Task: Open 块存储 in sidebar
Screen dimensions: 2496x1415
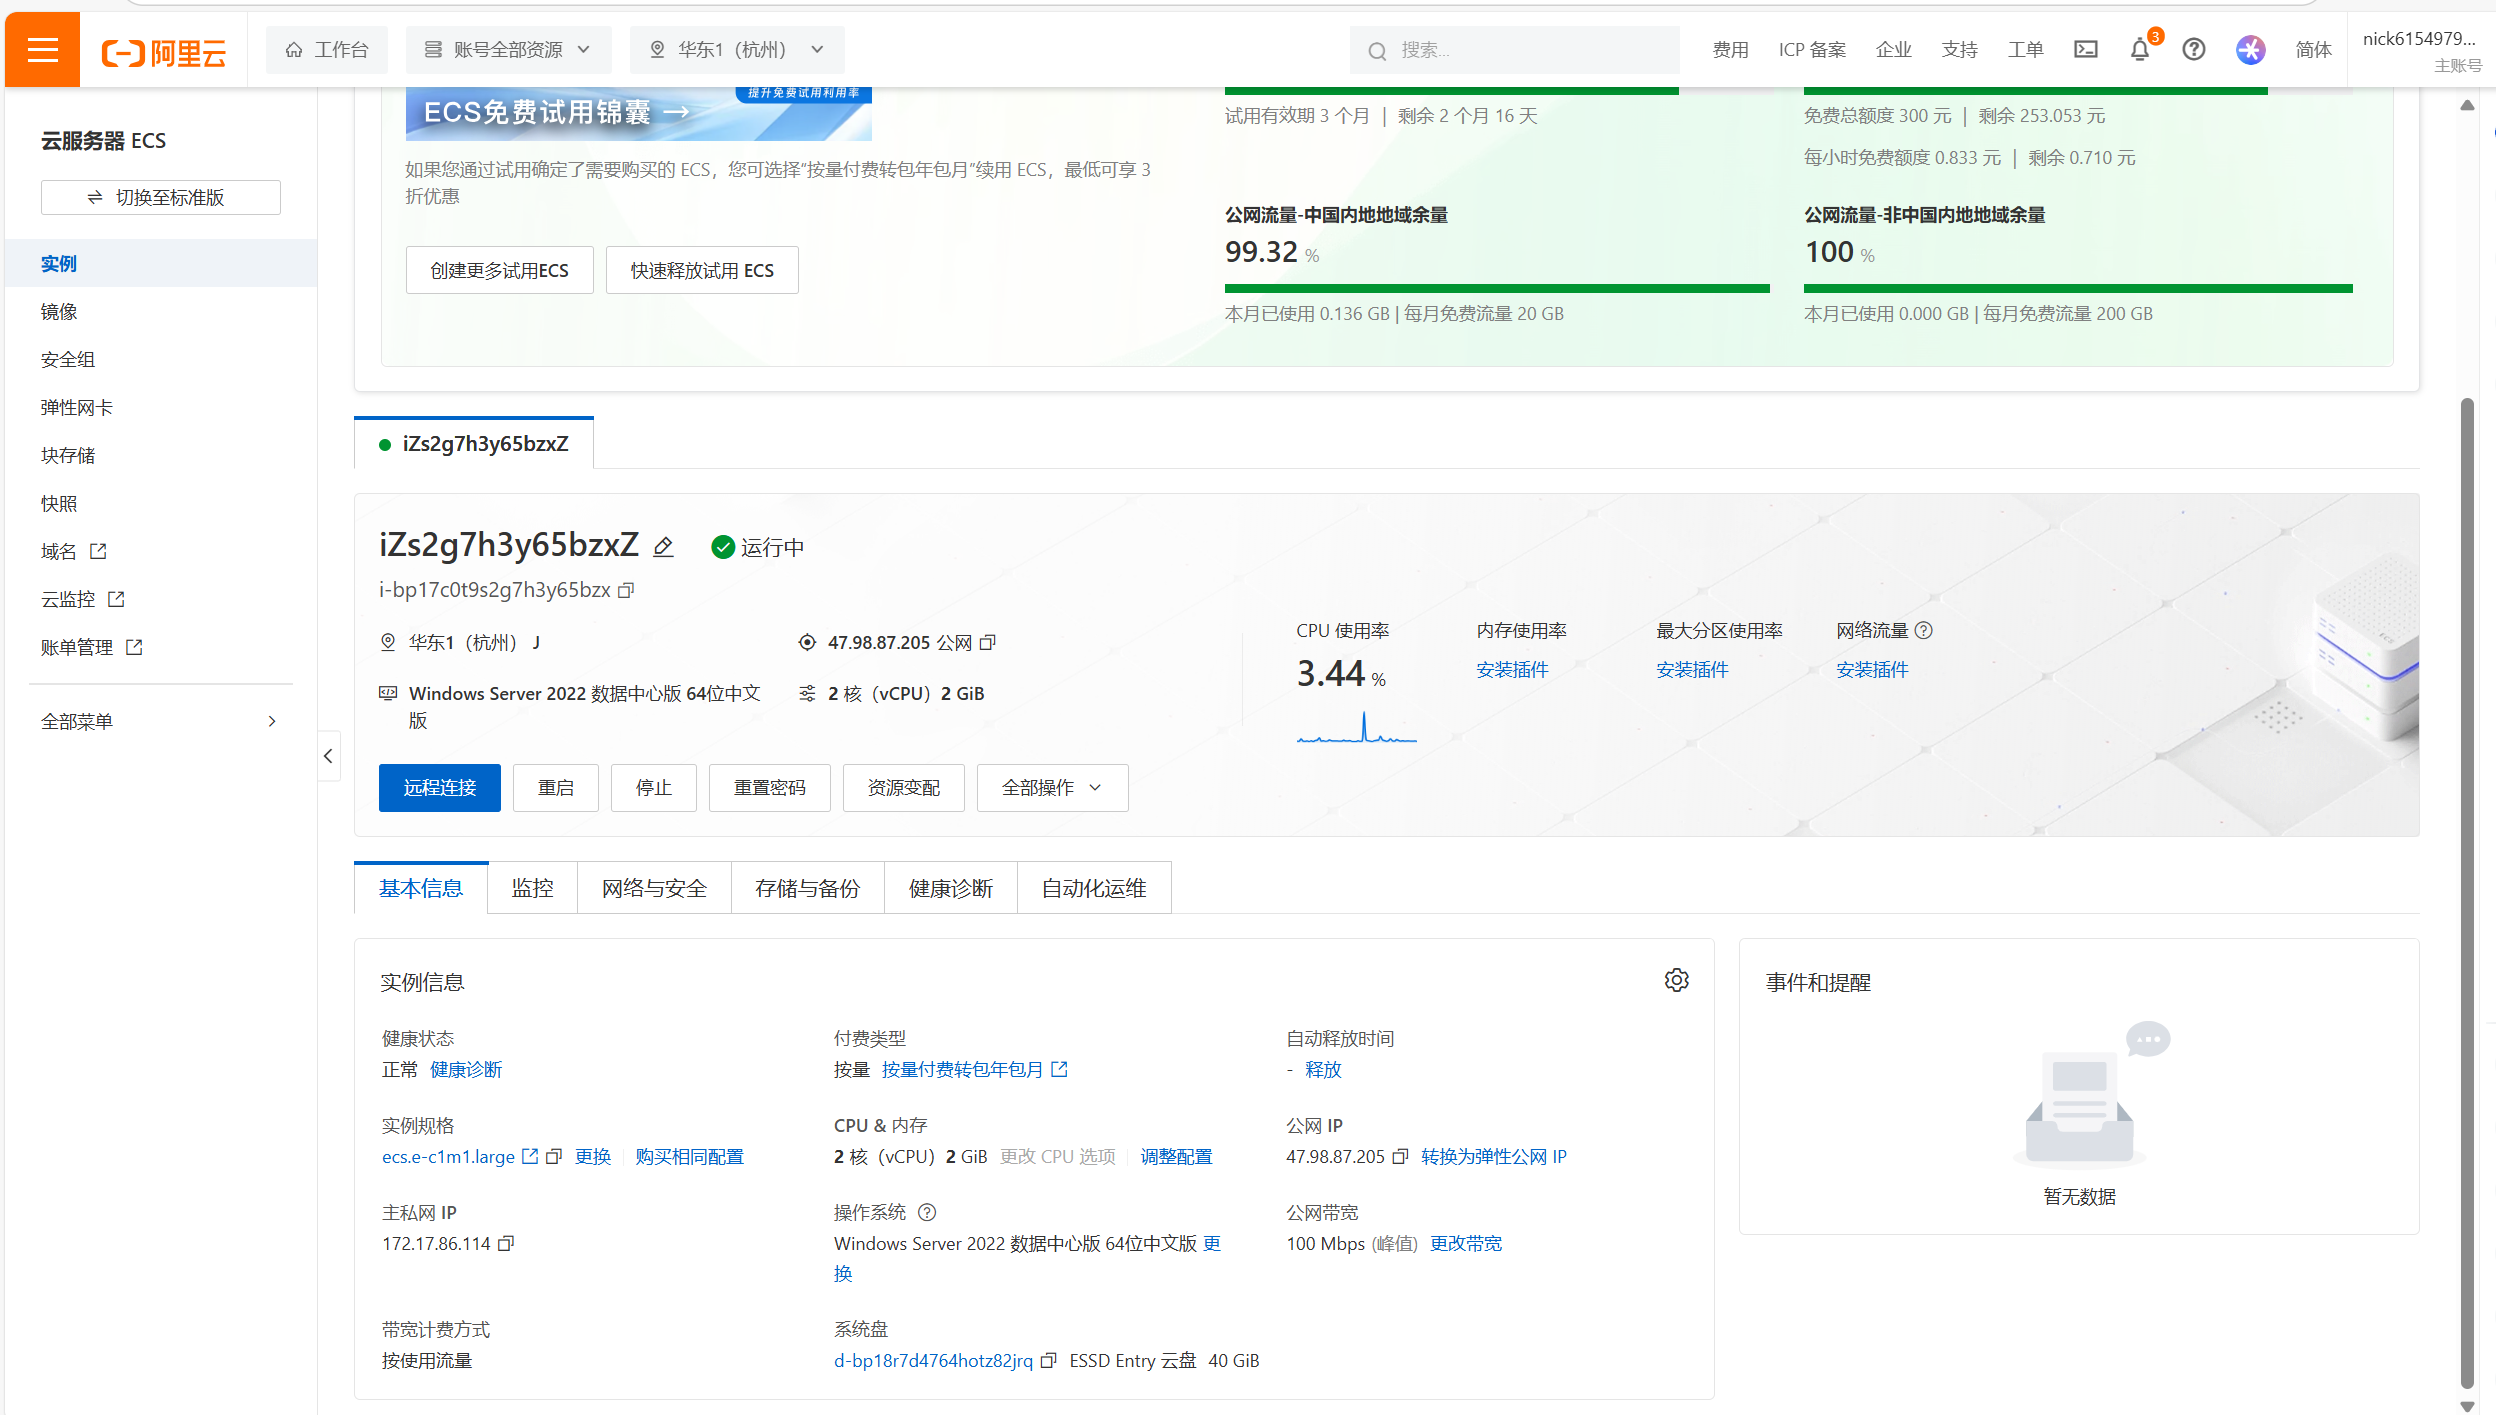Action: coord(161,455)
